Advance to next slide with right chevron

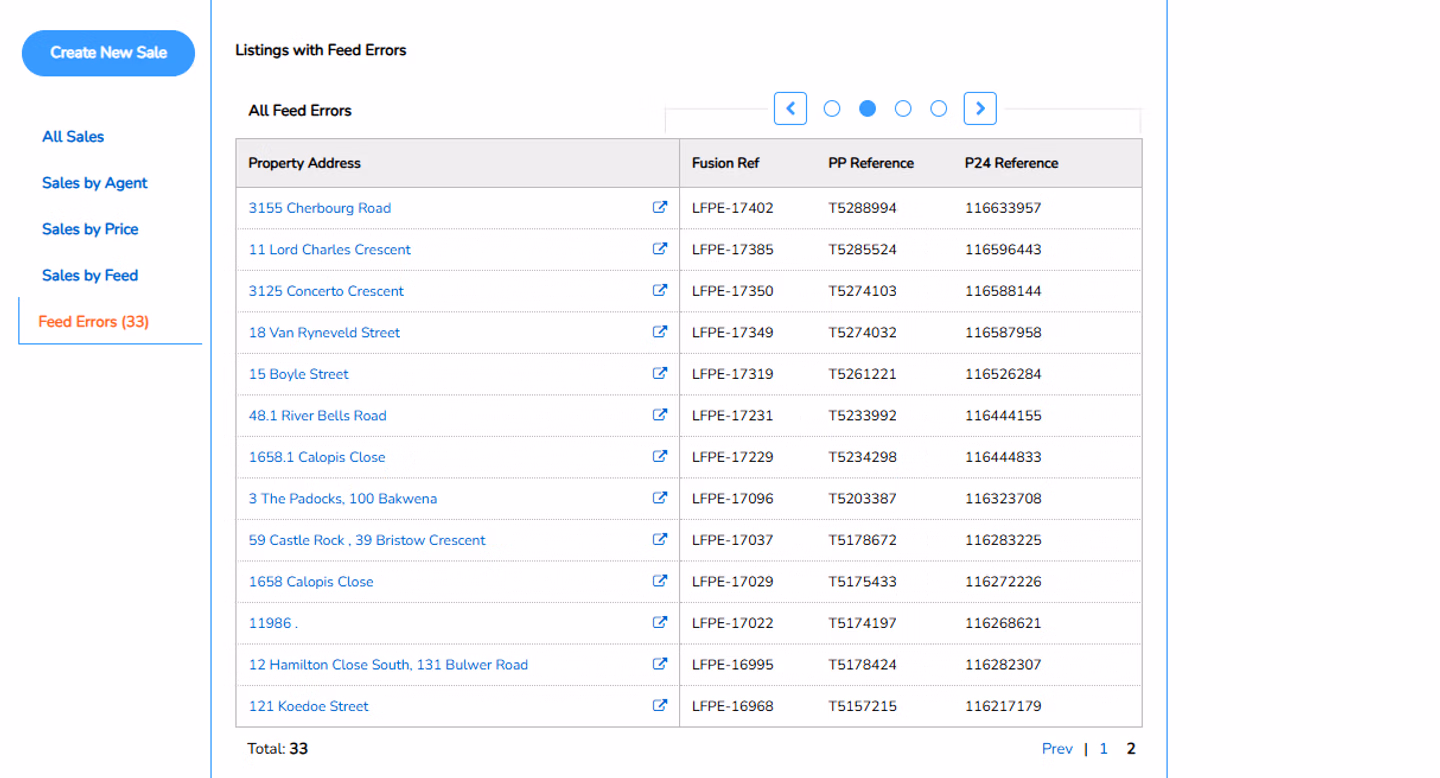[980, 109]
